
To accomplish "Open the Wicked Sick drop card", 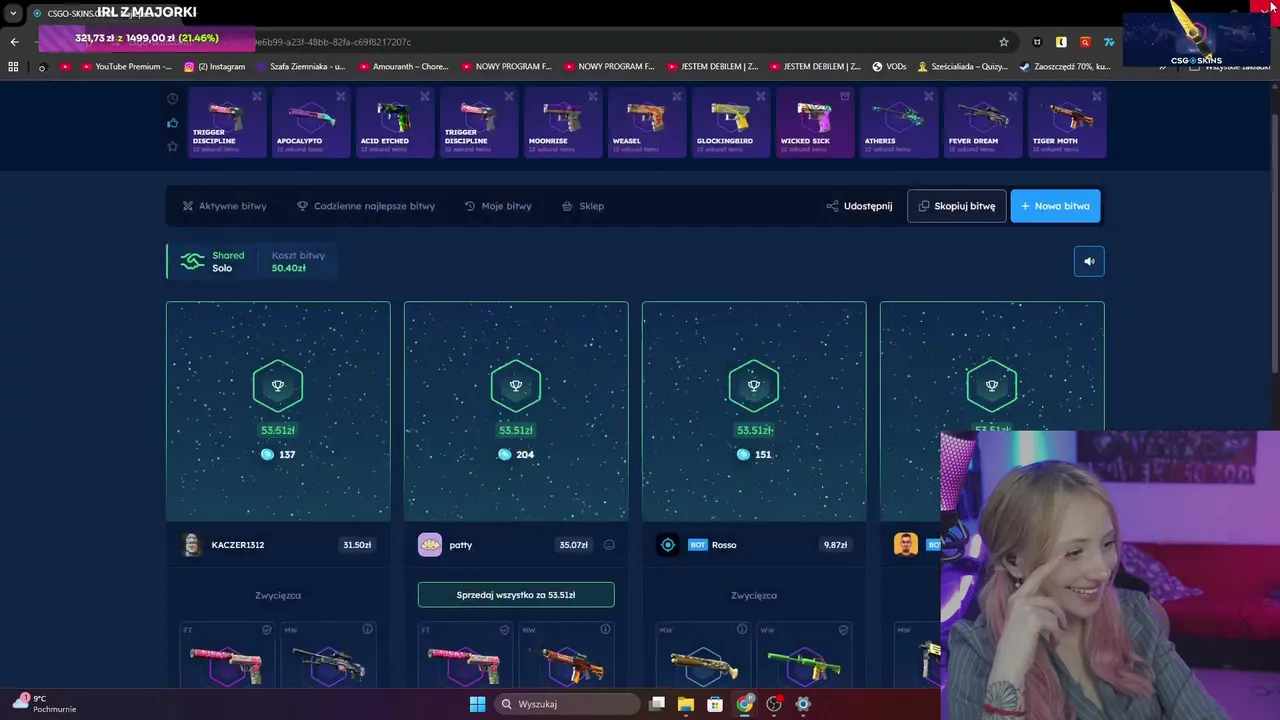I will click(x=814, y=123).
